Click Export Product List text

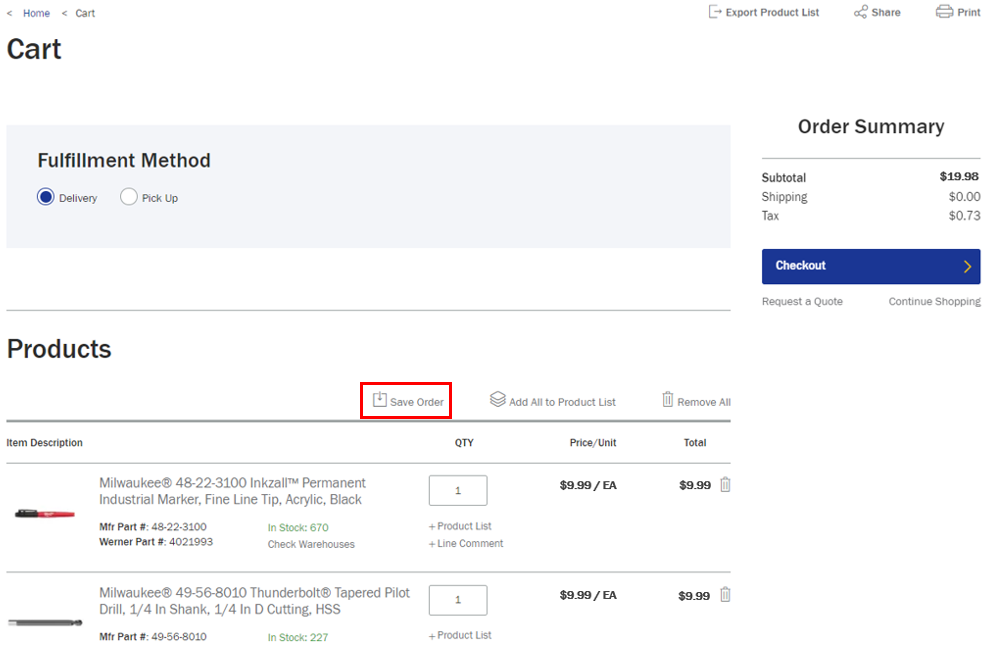pos(772,13)
